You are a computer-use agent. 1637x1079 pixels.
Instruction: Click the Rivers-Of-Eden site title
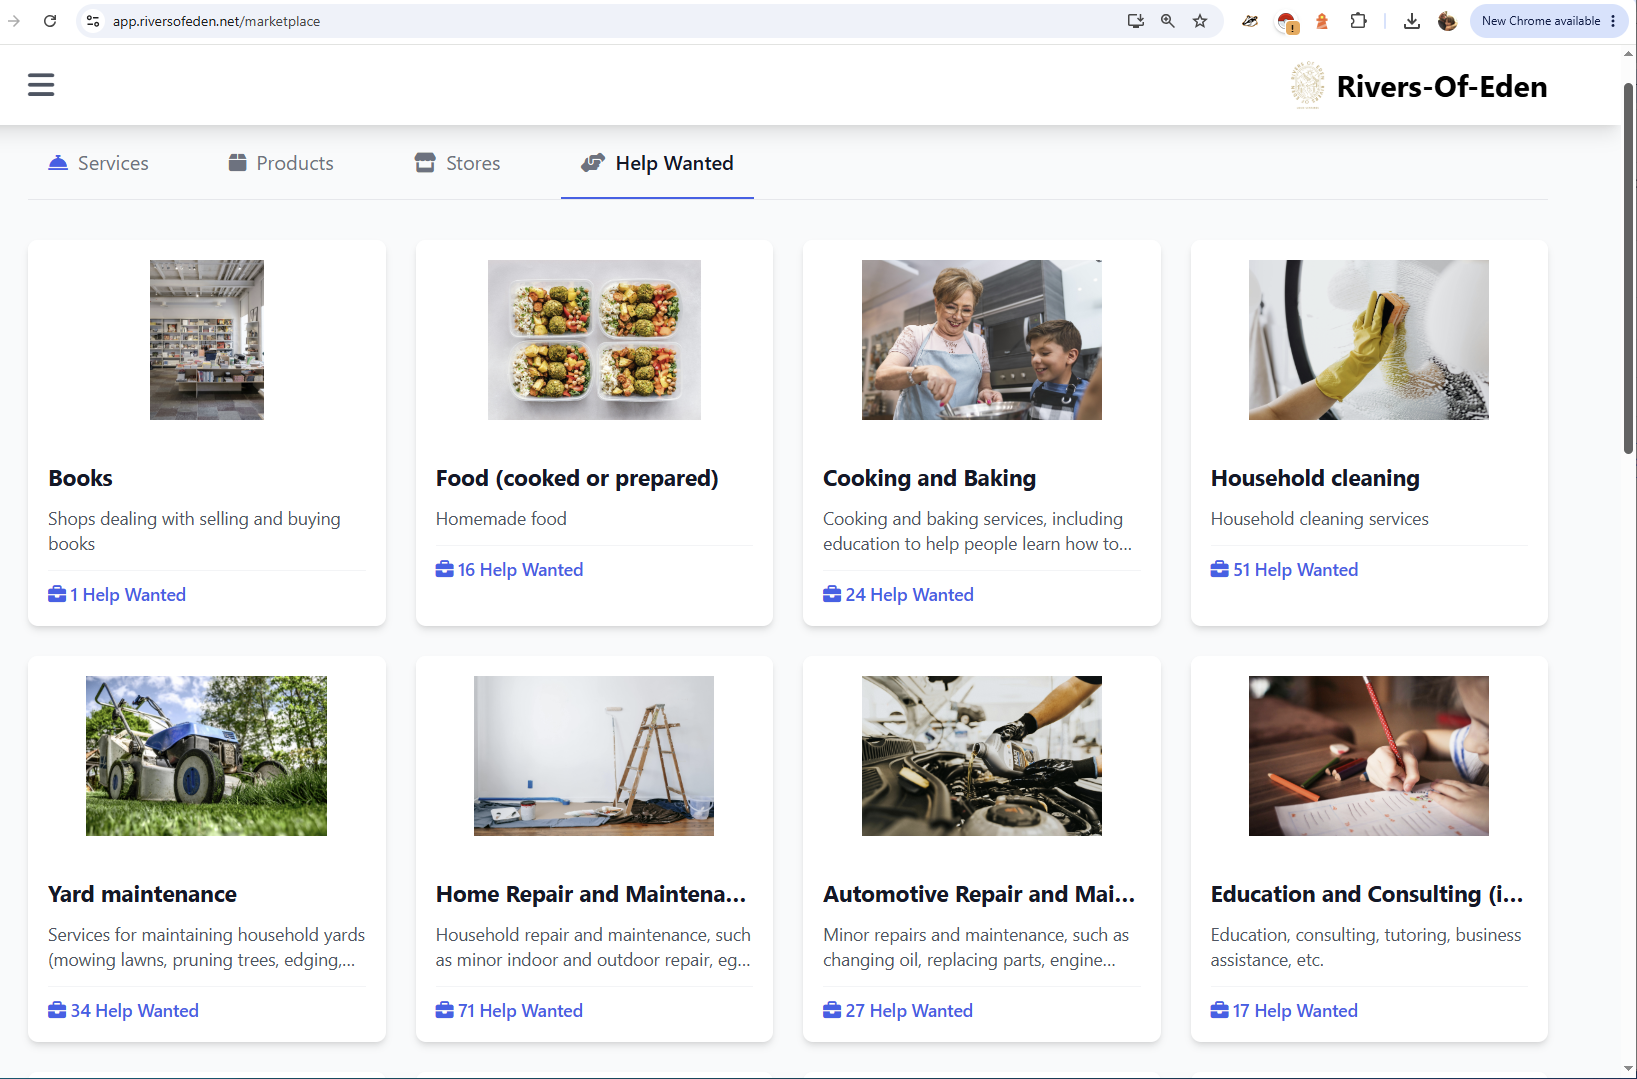[x=1442, y=87]
